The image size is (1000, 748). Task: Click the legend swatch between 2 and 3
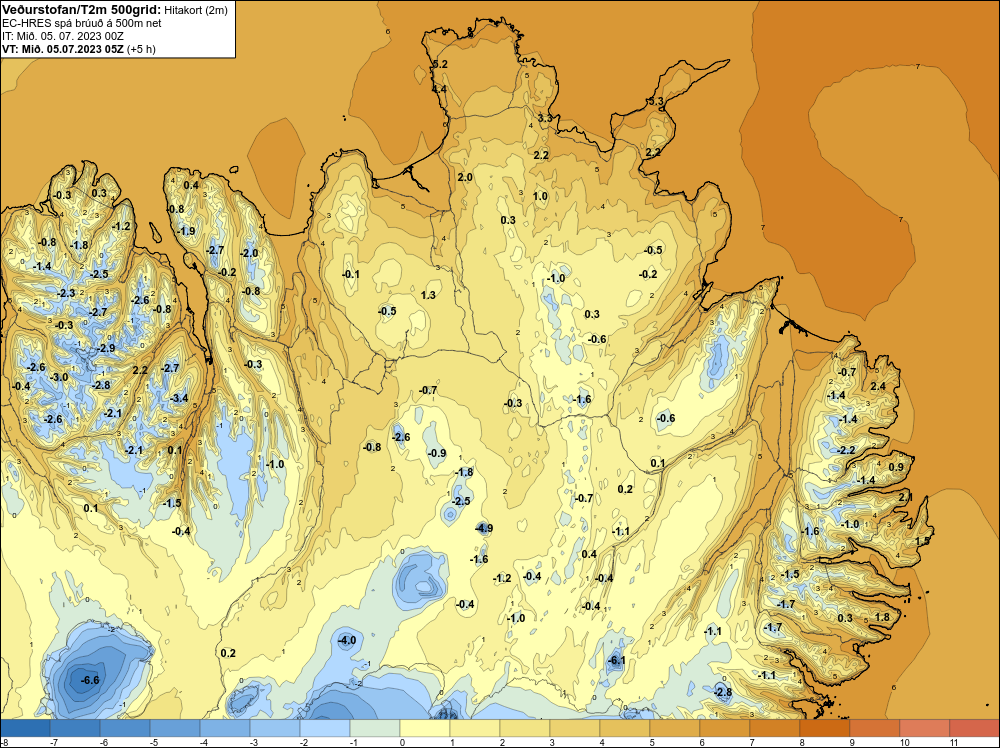526,728
